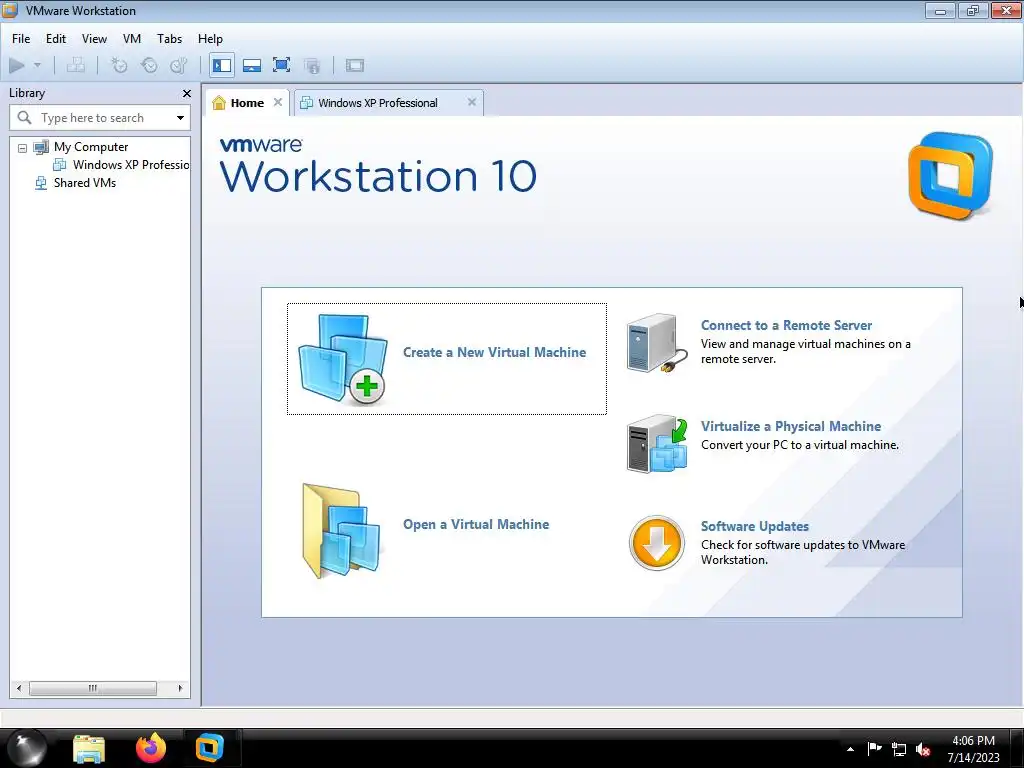Click the VMware Workstation logo icon
This screenshot has width=1024, height=768.
(x=950, y=176)
